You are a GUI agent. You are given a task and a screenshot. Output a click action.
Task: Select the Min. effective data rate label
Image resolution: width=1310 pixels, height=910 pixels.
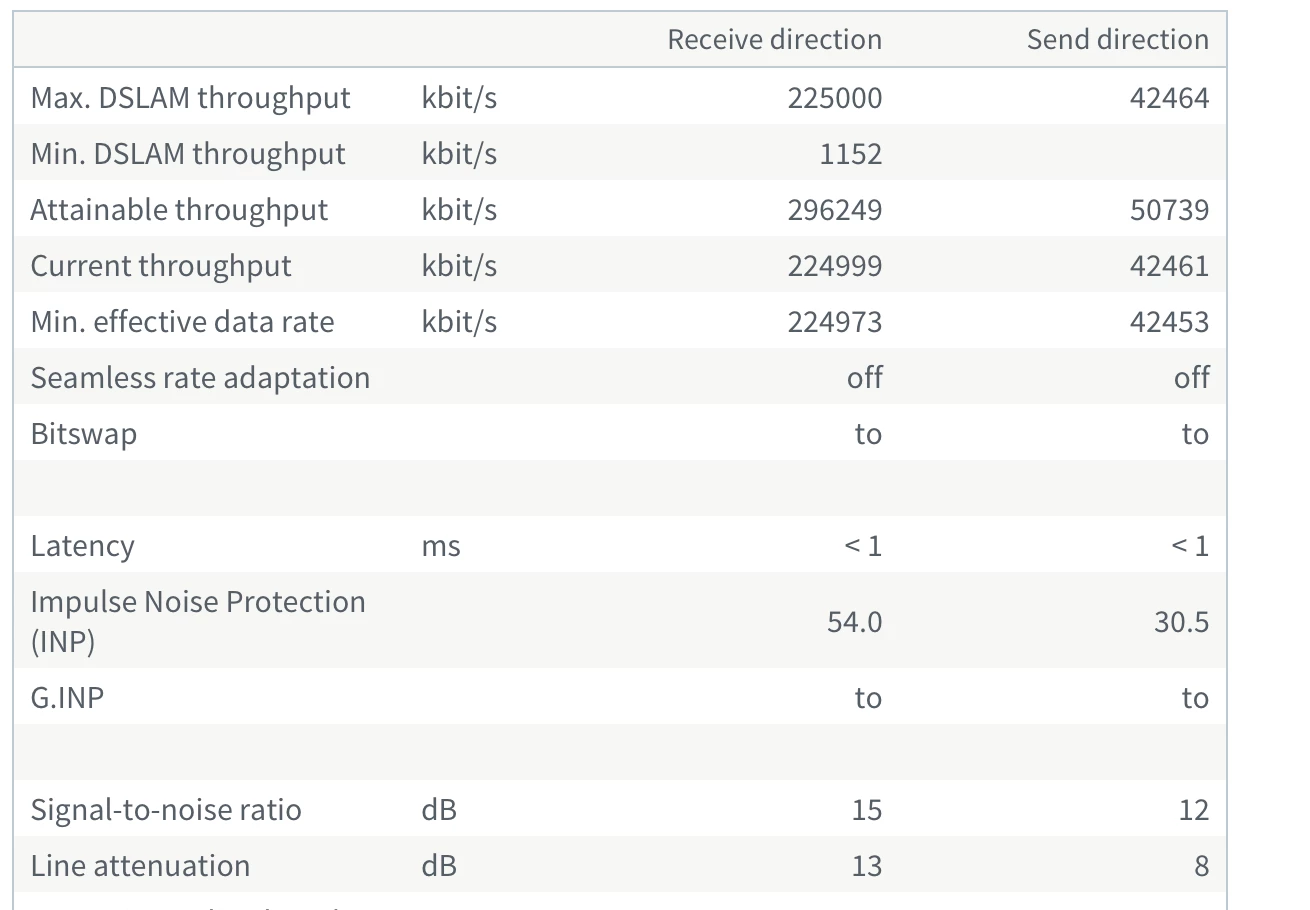[x=182, y=322]
